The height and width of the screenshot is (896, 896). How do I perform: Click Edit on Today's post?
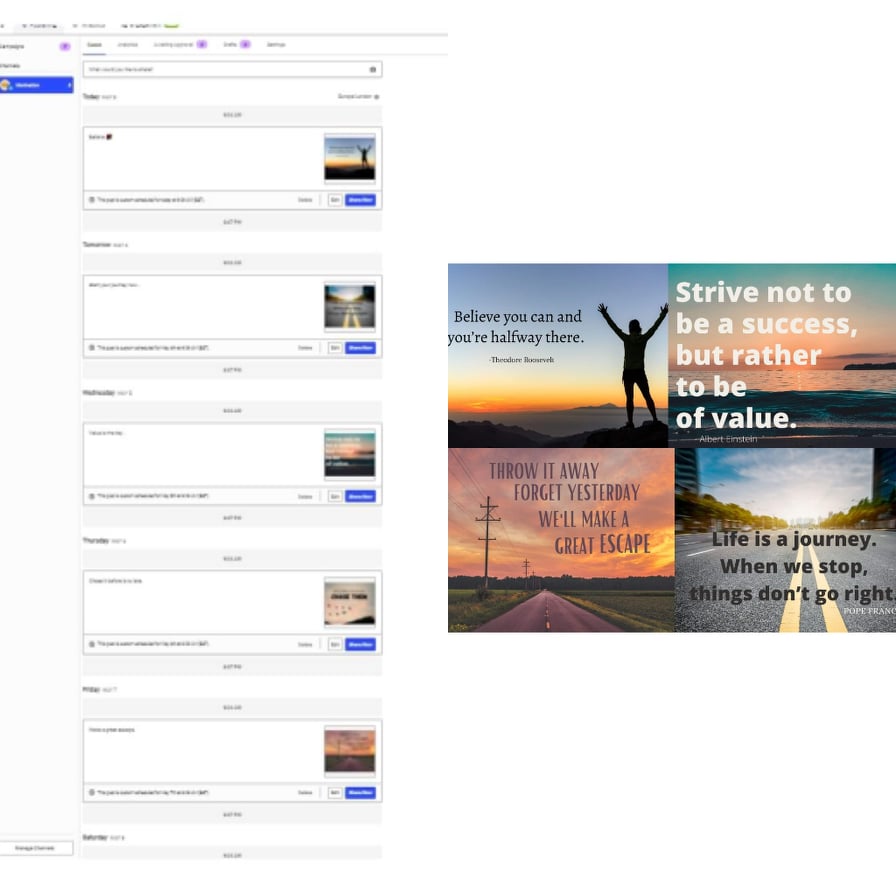335,200
